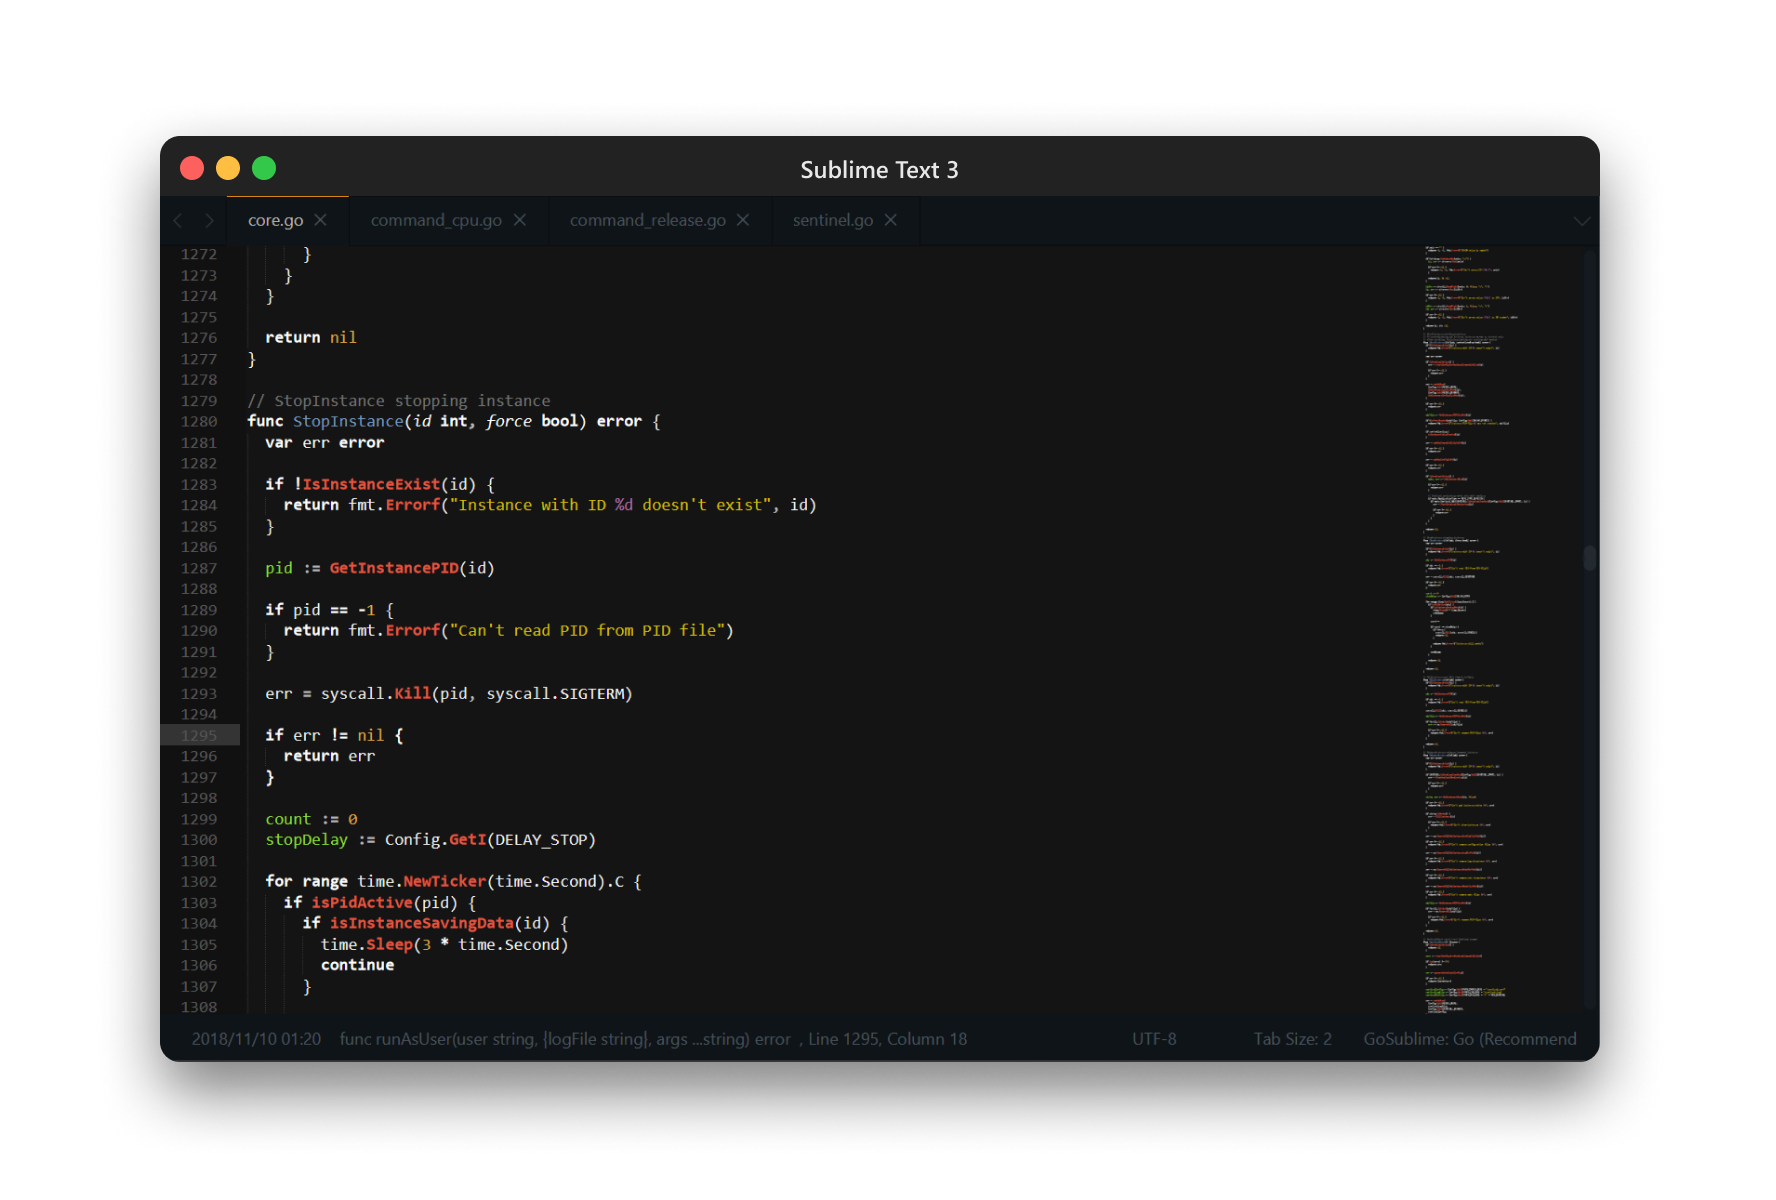Click the green maximize window button

coord(264,168)
